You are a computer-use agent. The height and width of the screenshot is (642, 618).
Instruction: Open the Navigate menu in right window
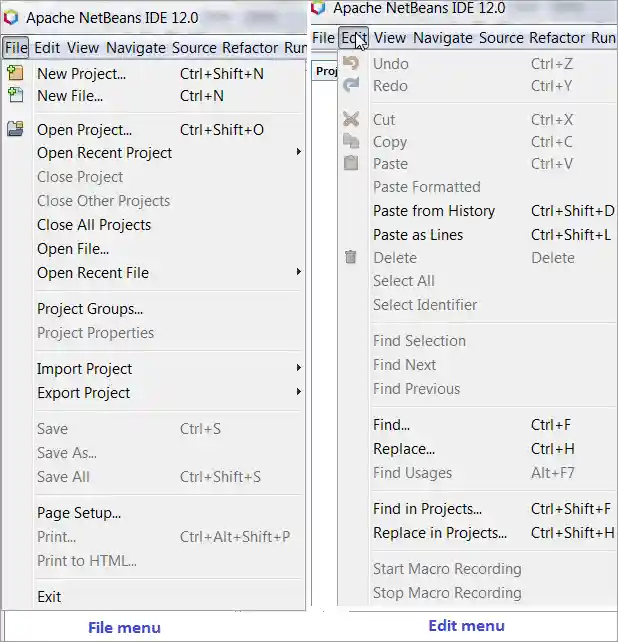443,38
